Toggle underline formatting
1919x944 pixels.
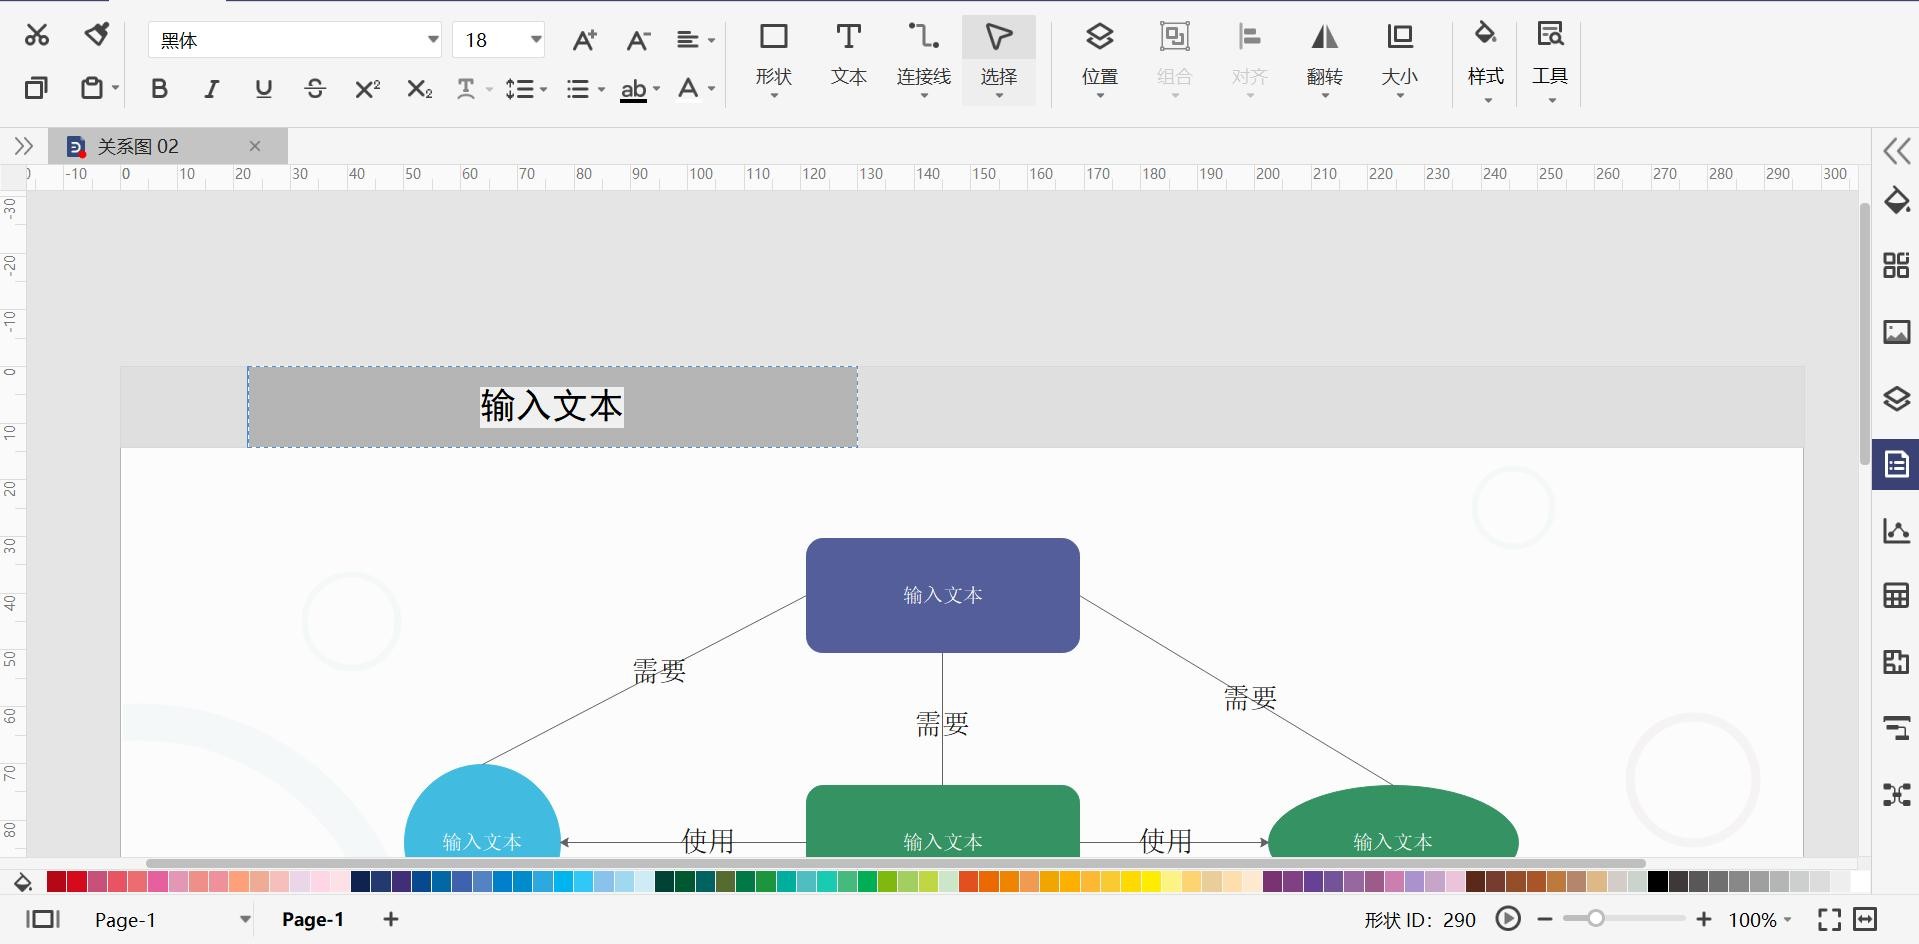[263, 89]
